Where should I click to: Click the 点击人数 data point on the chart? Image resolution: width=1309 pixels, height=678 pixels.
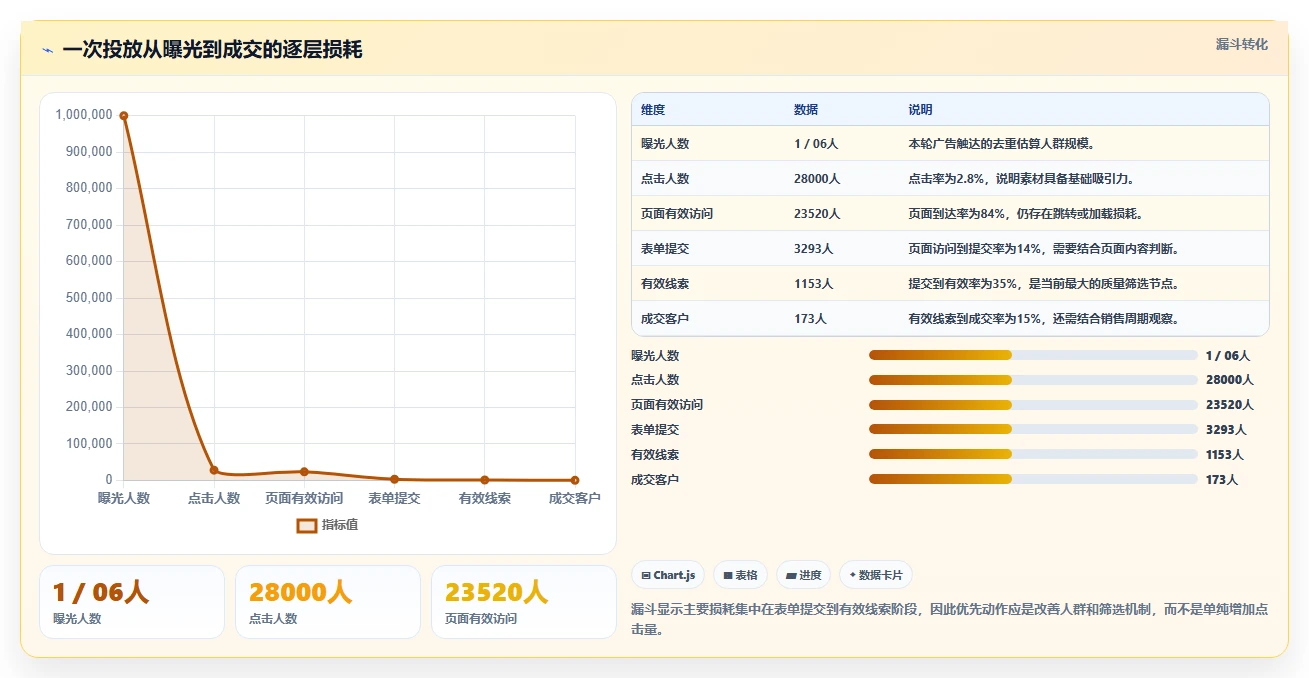tap(214, 470)
